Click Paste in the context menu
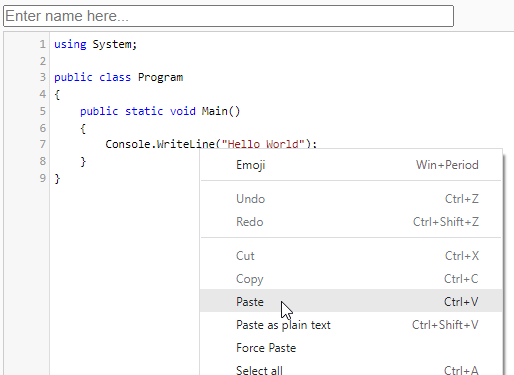Screen dimensions: 514x375 [351, 302]
